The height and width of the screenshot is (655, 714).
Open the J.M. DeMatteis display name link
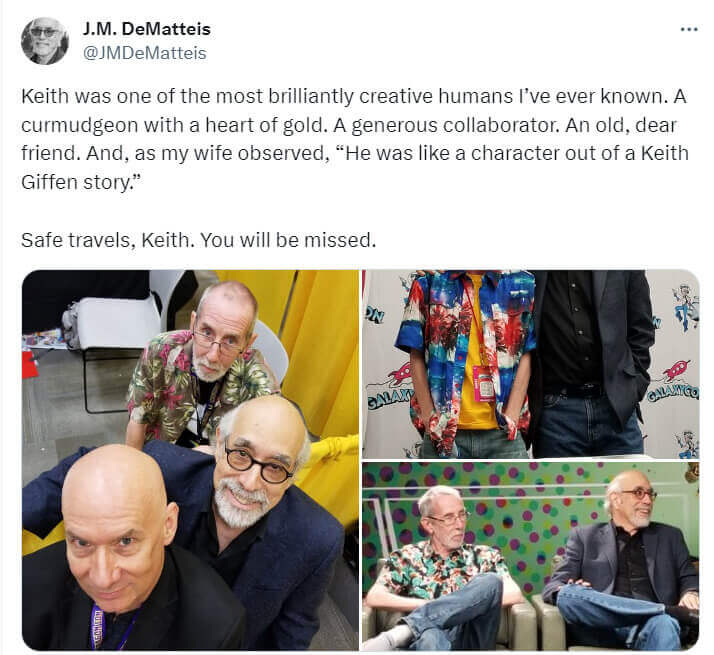click(x=146, y=29)
